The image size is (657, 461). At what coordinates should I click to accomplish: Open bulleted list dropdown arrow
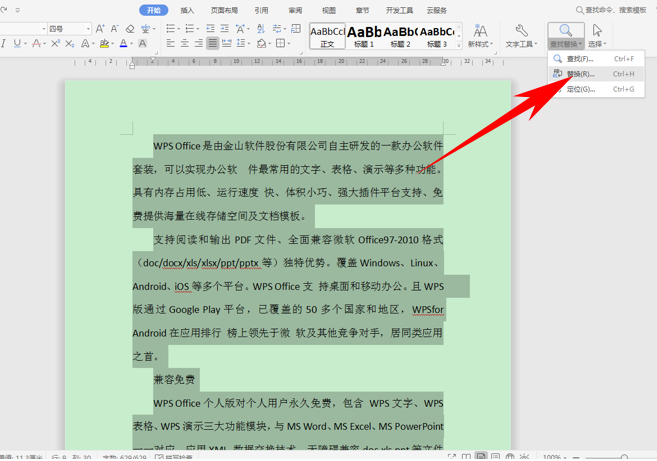pos(178,29)
